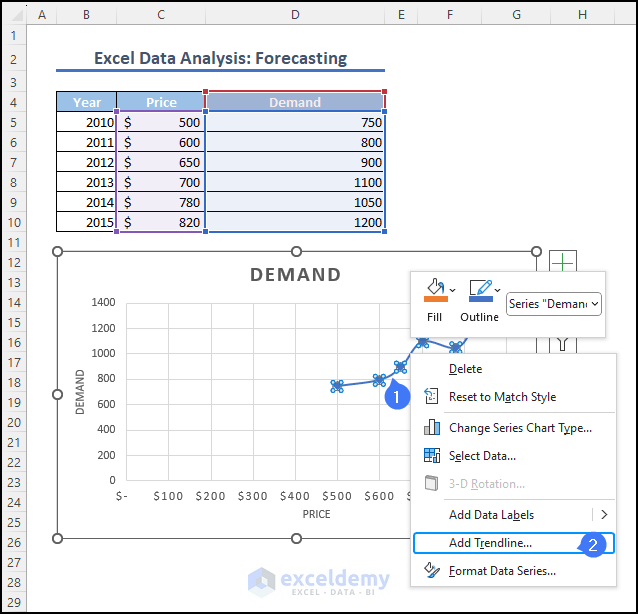Viewport: 638px width, 614px height.
Task: Click the column H header
Action: point(582,15)
